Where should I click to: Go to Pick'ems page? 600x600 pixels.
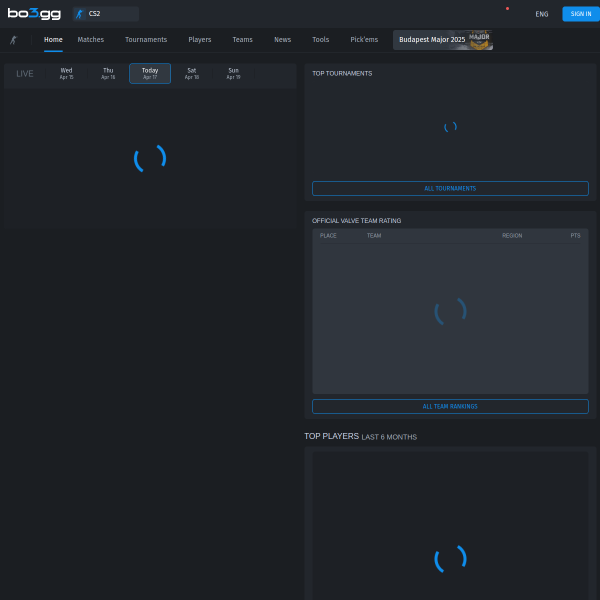tap(364, 40)
